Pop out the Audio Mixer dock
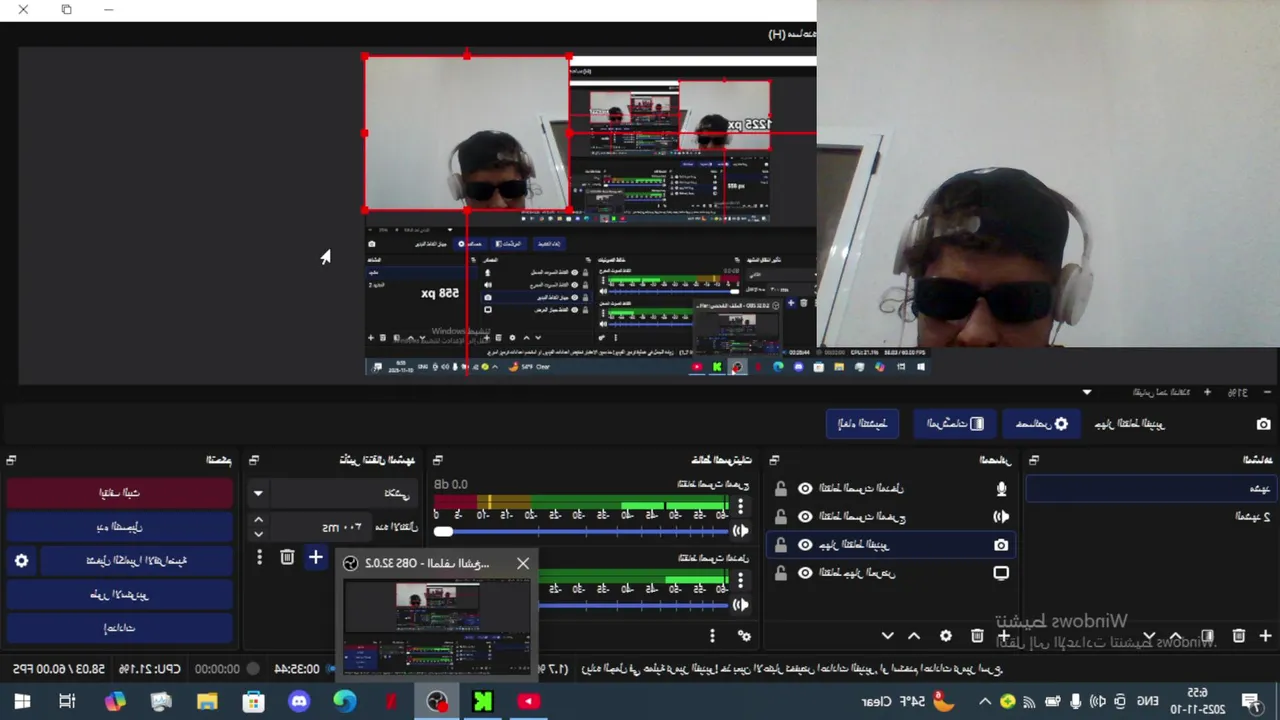 [x=437, y=460]
